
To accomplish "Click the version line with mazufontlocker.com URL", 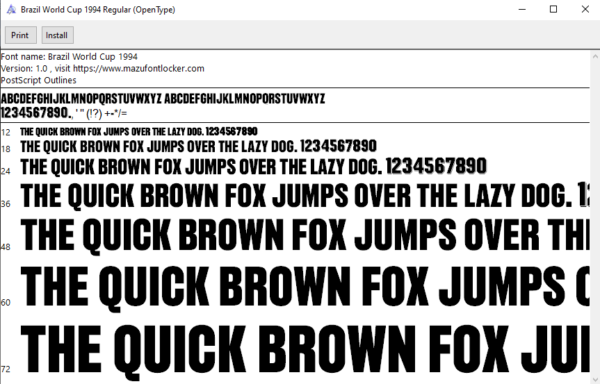I will [x=103, y=68].
